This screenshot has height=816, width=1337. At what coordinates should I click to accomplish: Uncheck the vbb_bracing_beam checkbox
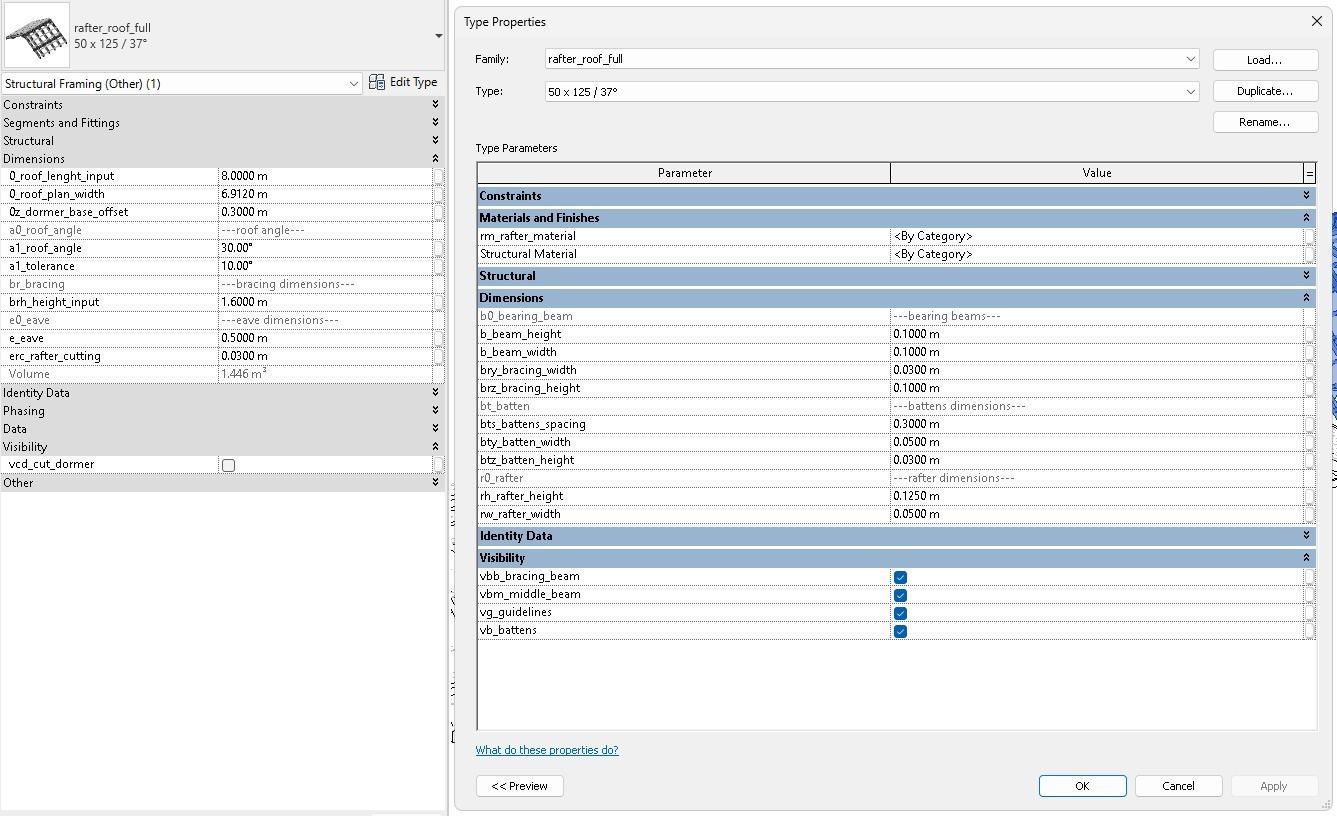point(900,577)
